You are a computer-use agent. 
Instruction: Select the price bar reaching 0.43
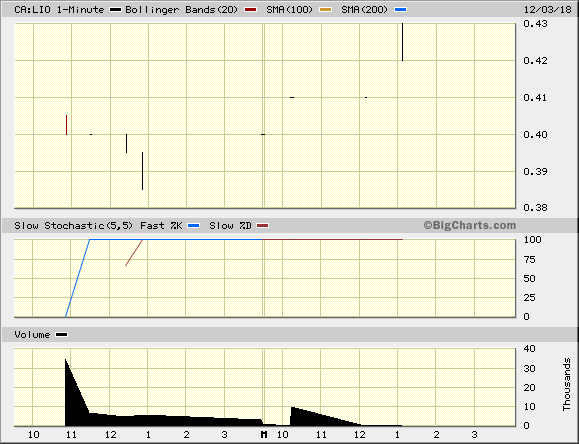(402, 42)
